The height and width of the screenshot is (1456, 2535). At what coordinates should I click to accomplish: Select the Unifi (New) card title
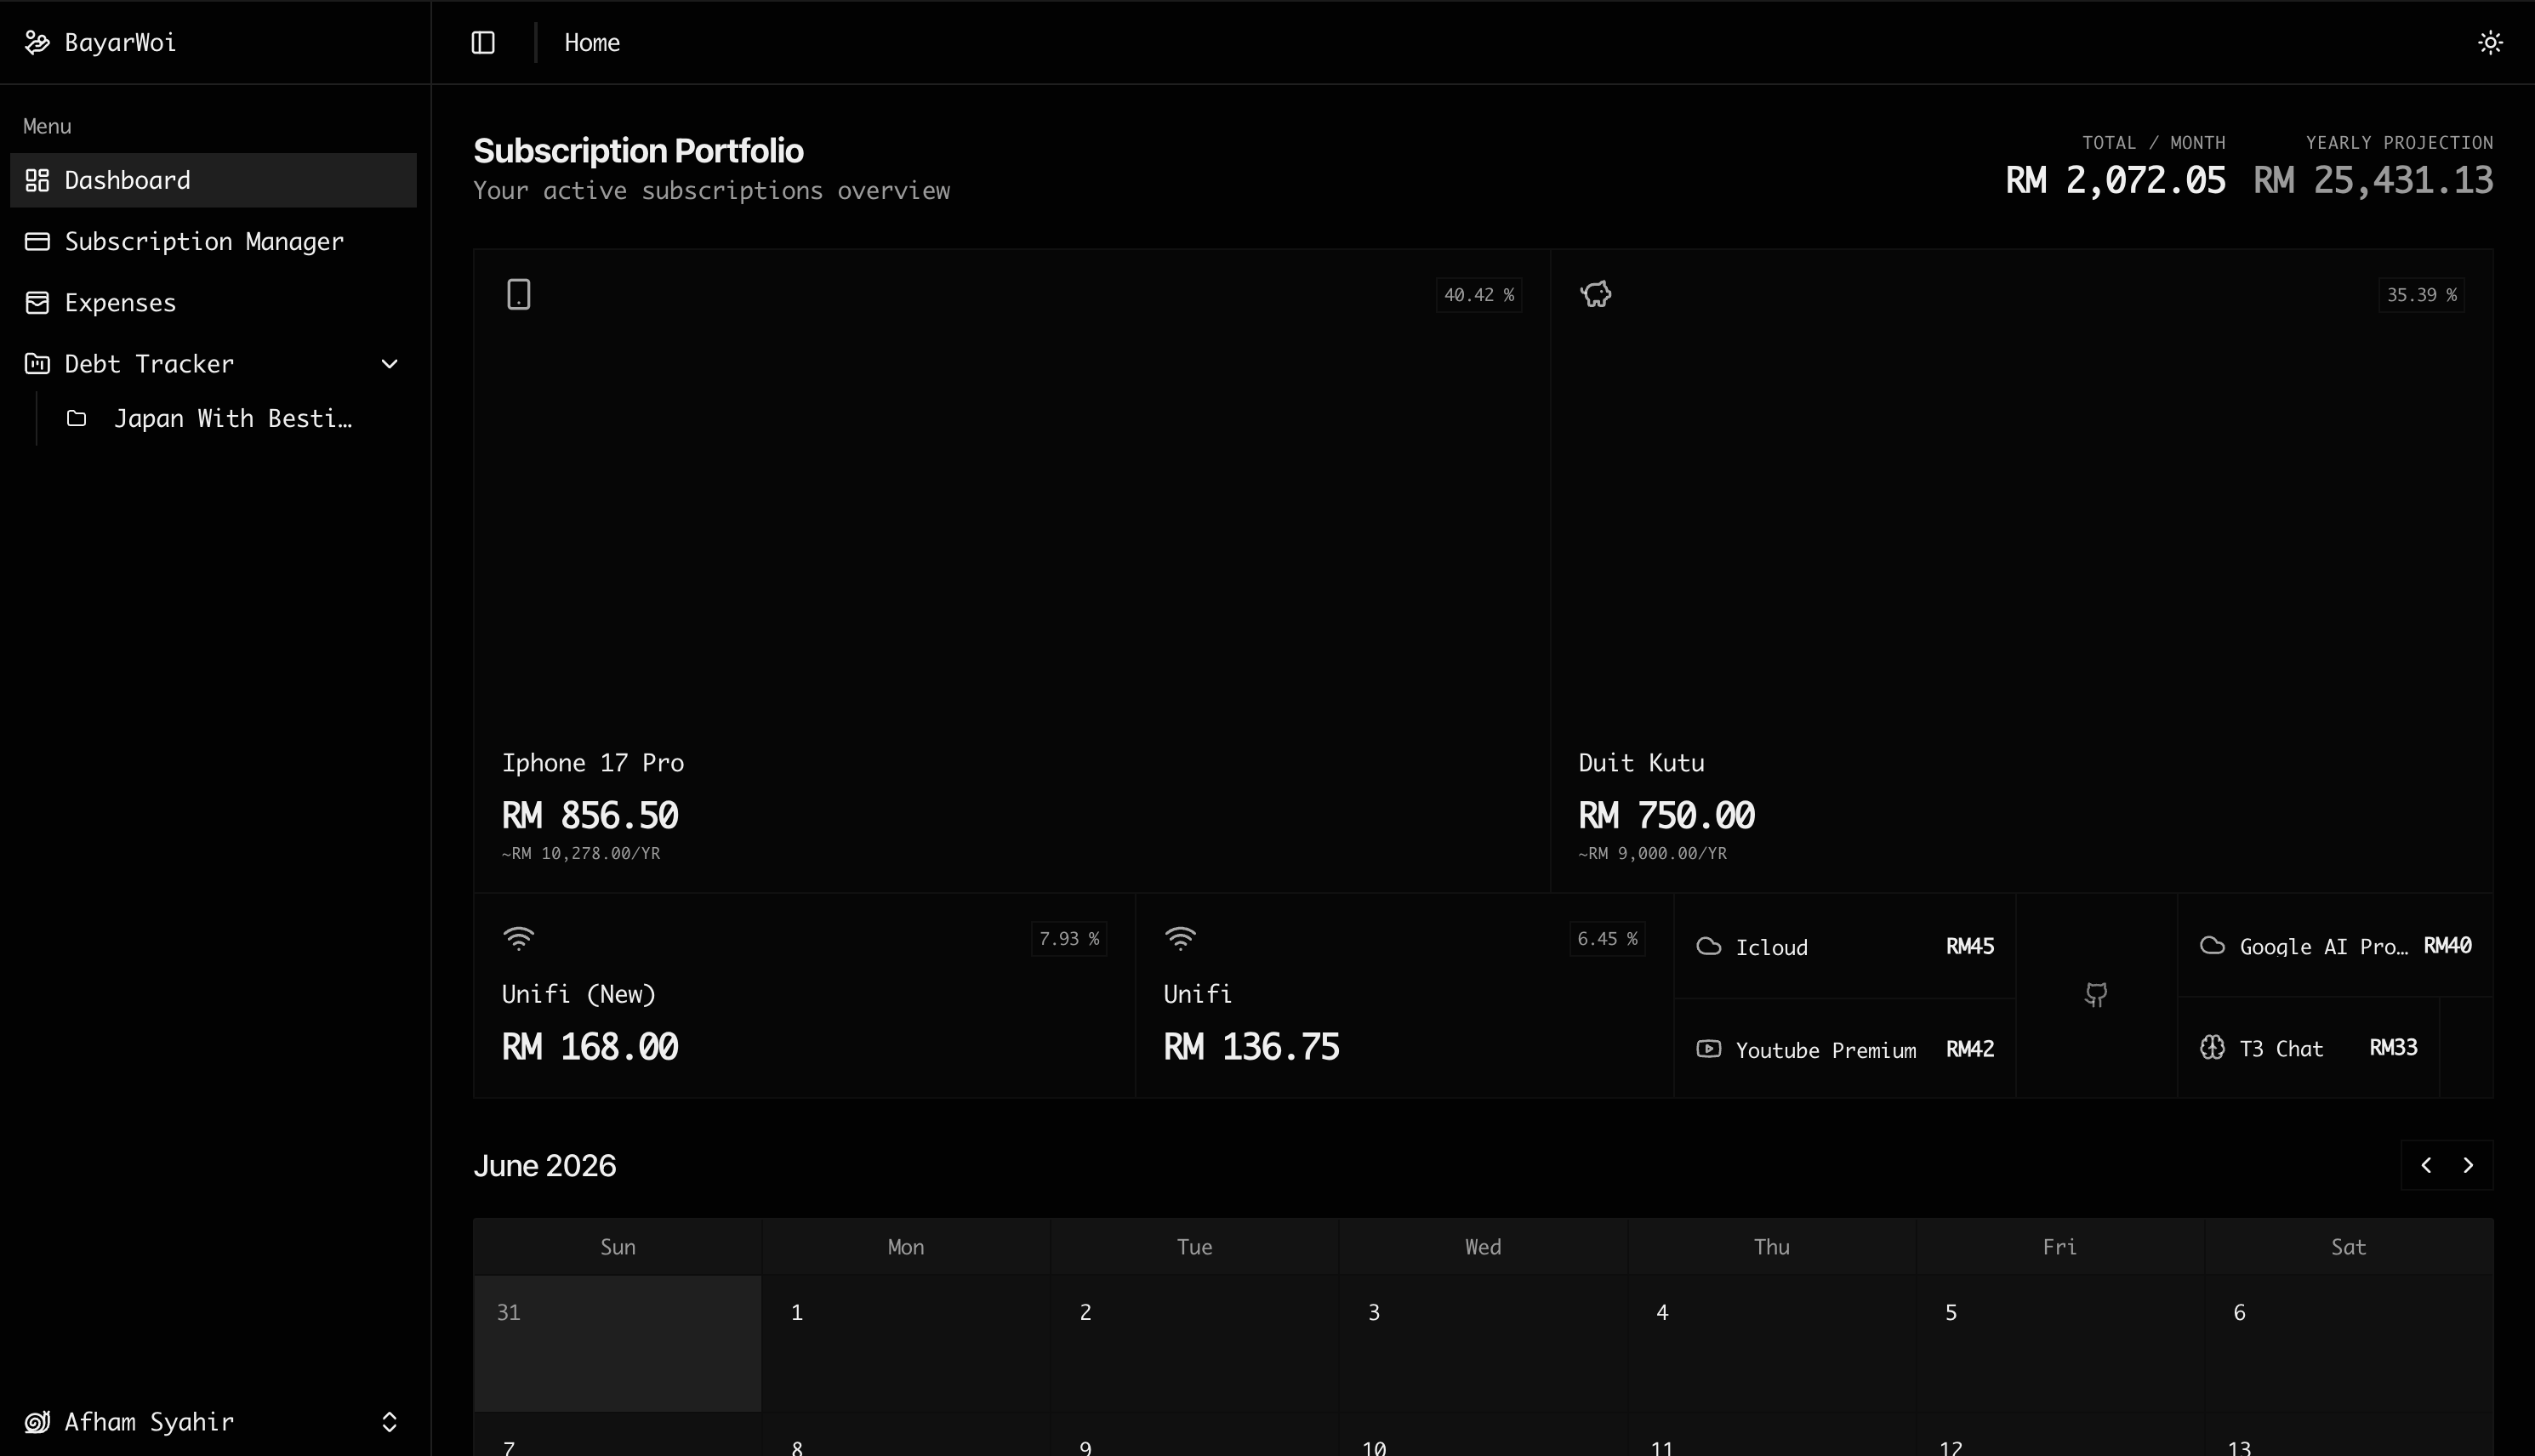(578, 994)
